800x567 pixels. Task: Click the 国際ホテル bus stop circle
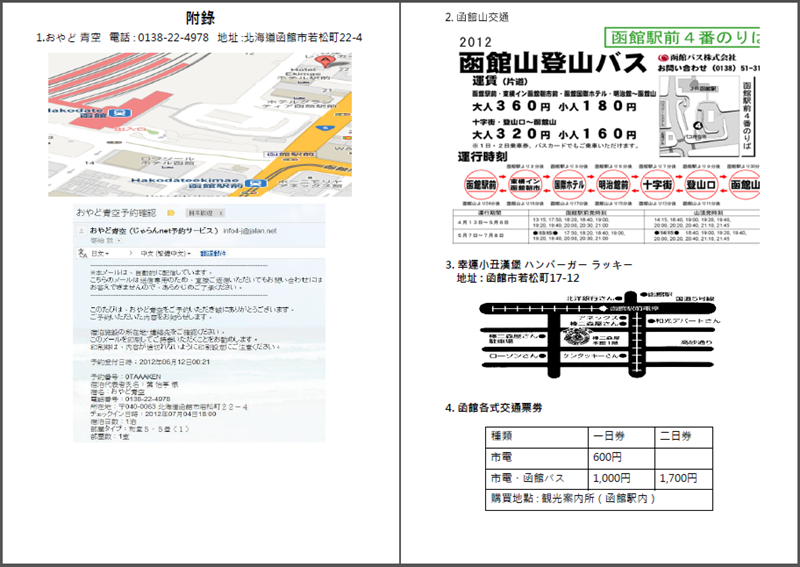[568, 185]
